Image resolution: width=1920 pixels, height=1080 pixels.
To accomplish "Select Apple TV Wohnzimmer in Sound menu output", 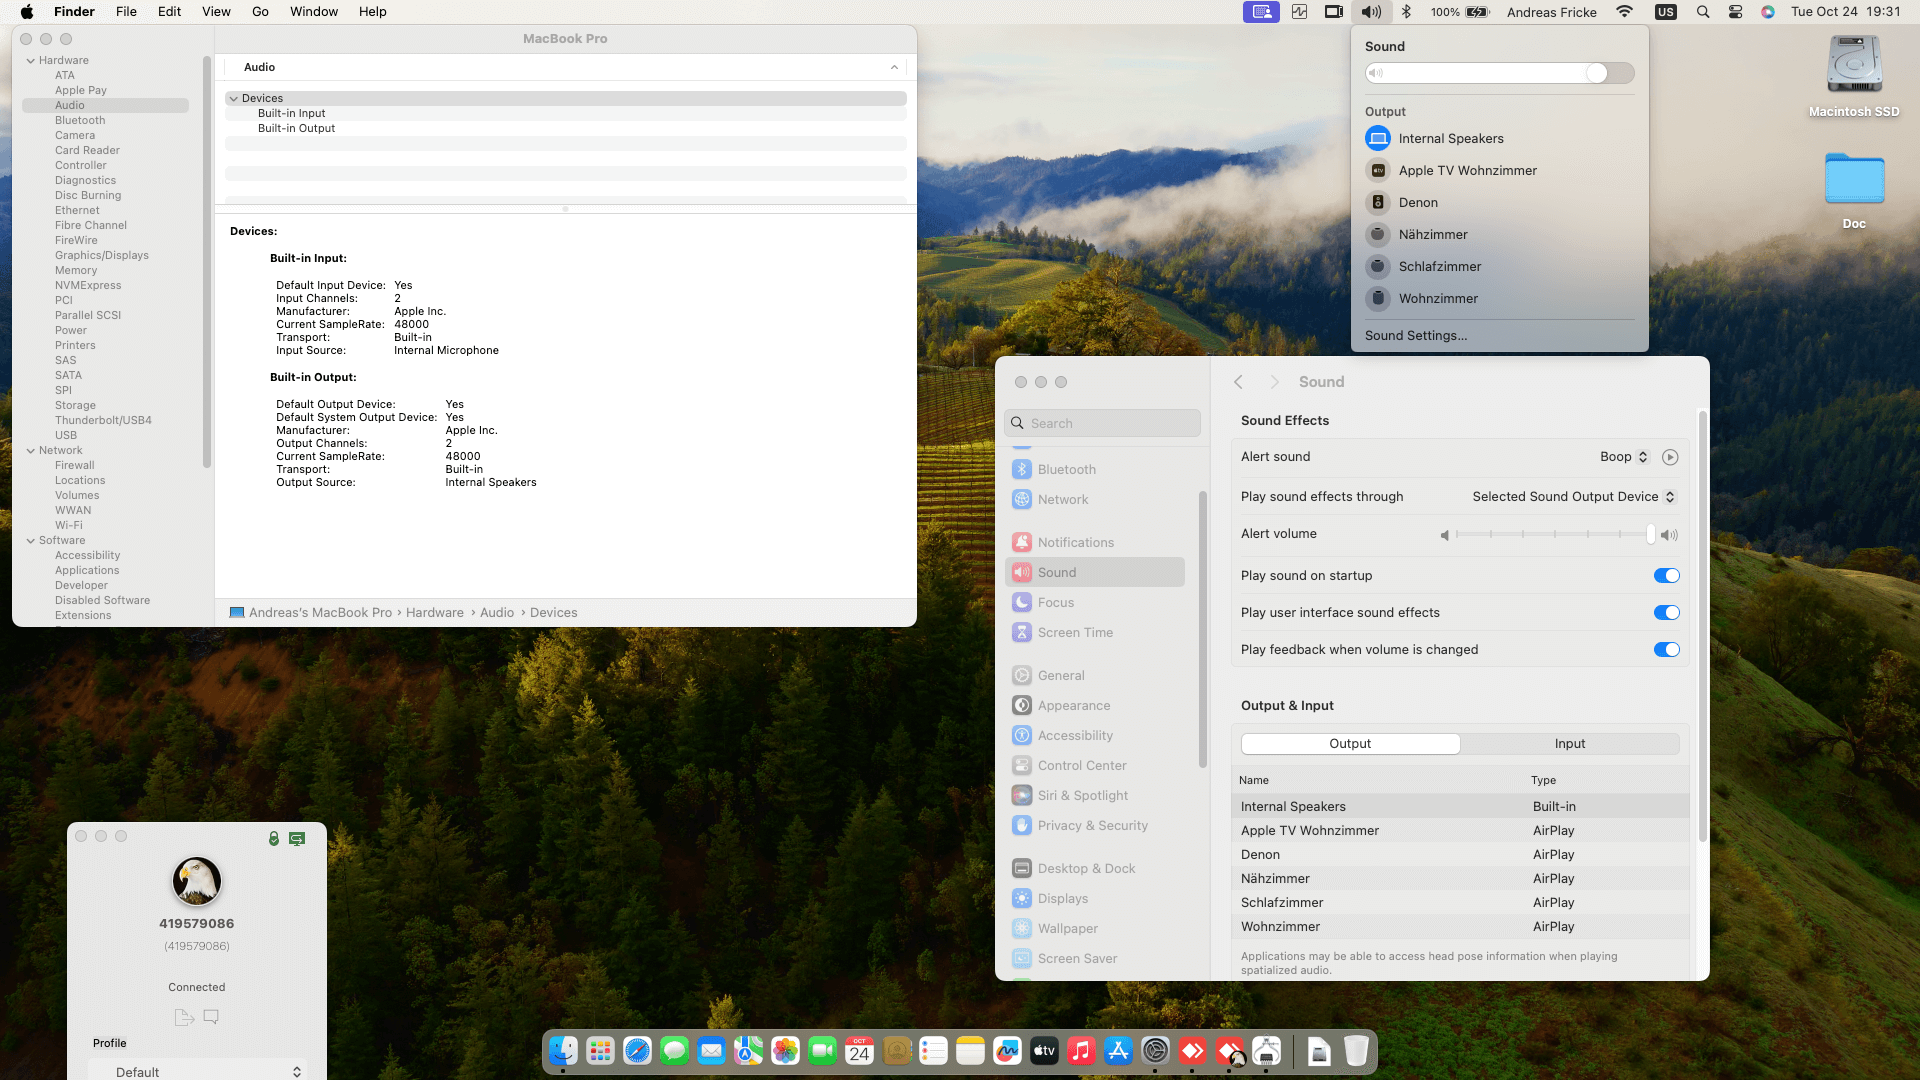I will 1499,170.
